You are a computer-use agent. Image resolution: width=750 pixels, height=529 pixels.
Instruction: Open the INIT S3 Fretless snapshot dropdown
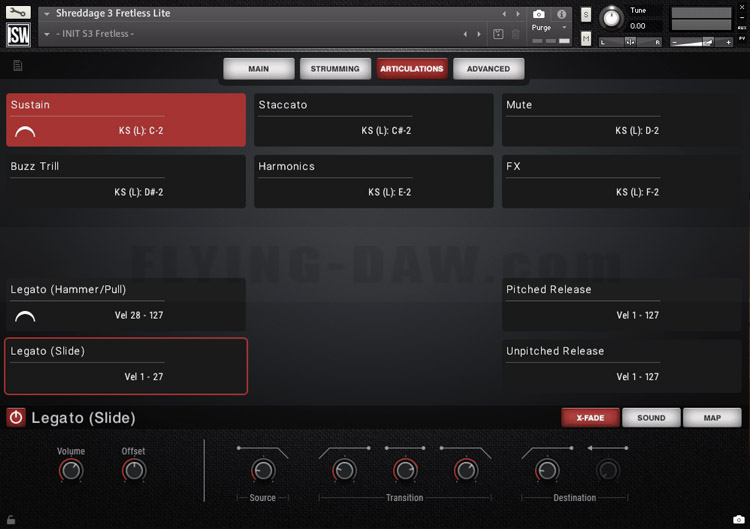[x=47, y=34]
